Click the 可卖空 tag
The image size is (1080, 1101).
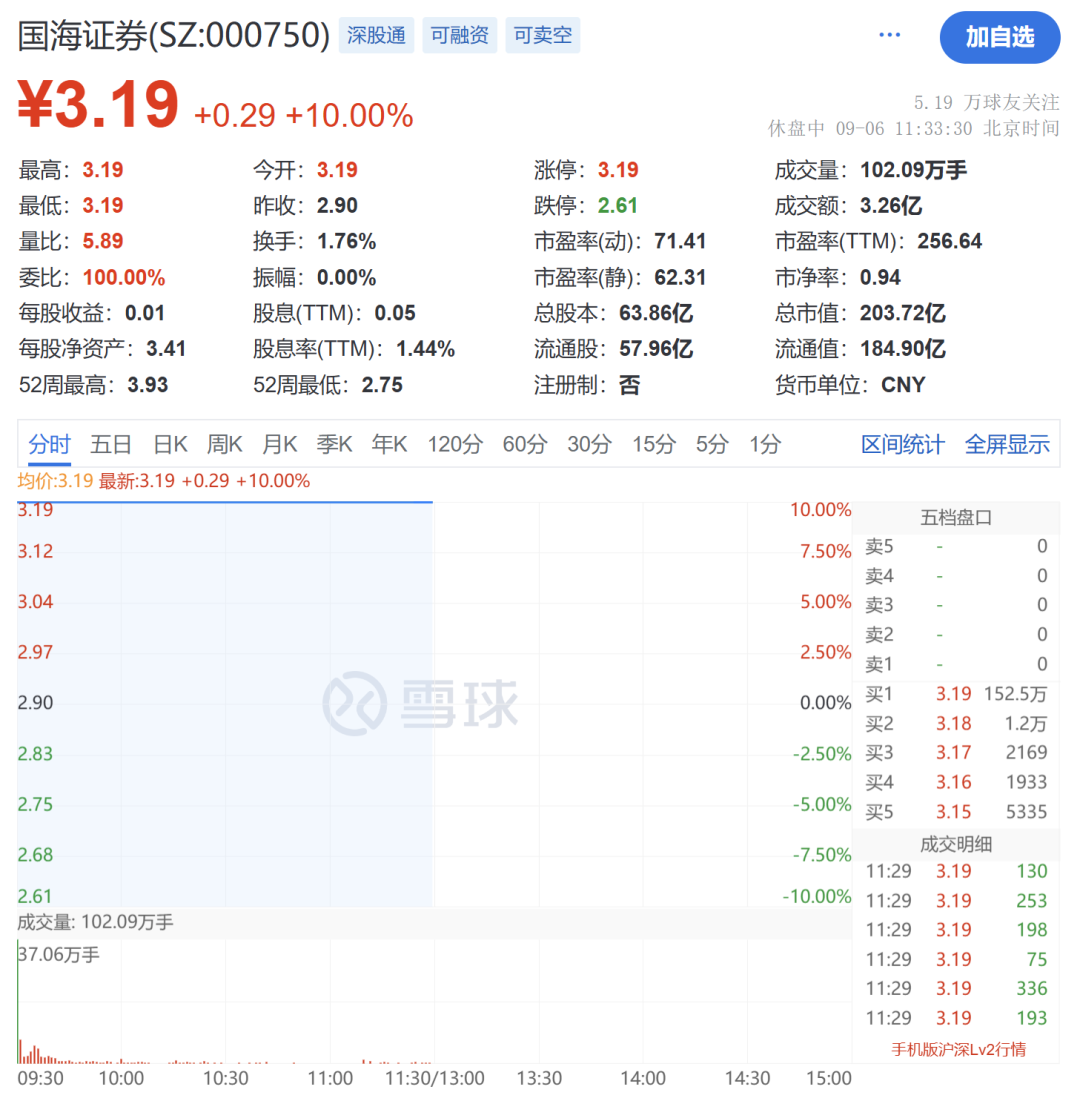coord(543,36)
